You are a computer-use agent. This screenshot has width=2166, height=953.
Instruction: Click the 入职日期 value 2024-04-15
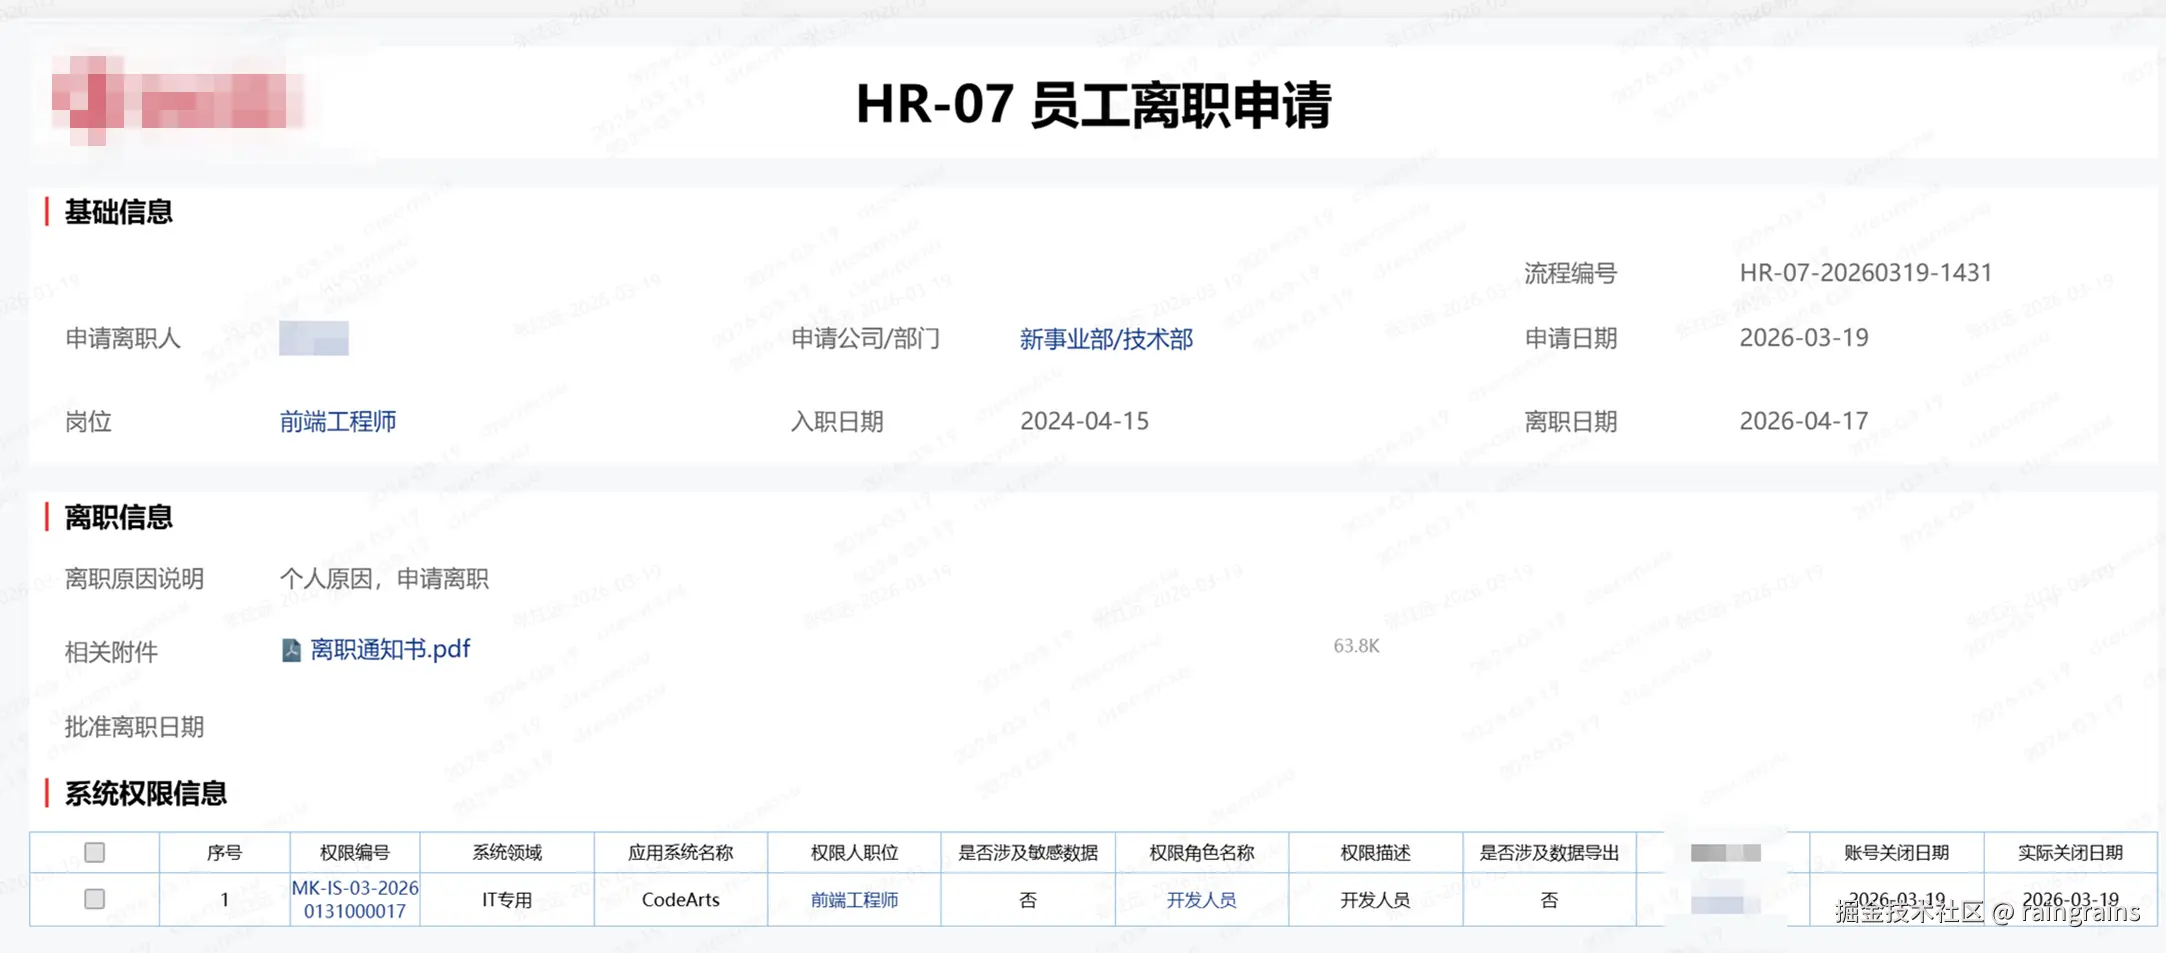tap(1087, 421)
